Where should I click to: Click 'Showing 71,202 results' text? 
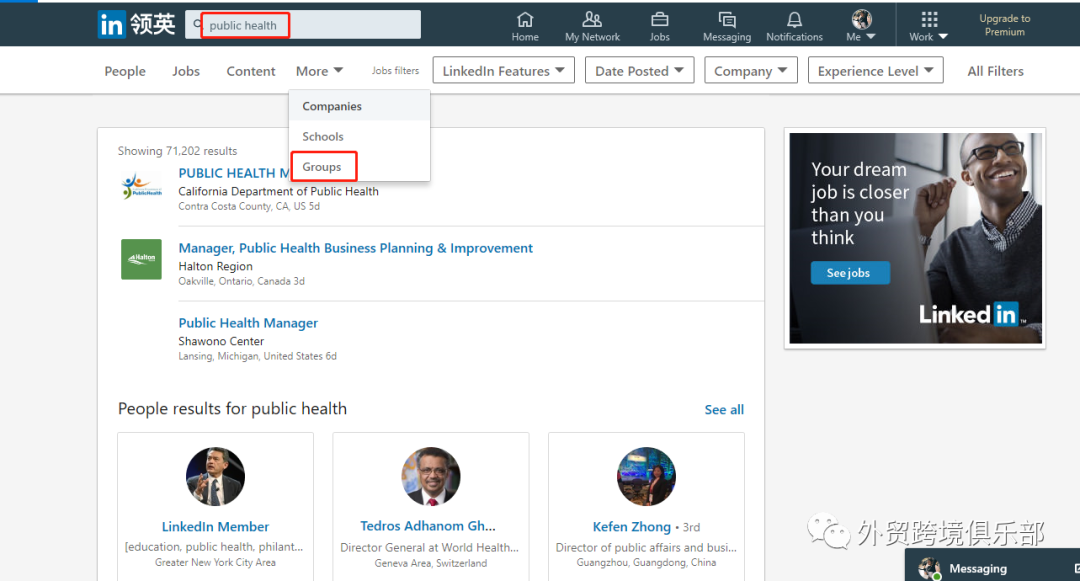tap(177, 151)
